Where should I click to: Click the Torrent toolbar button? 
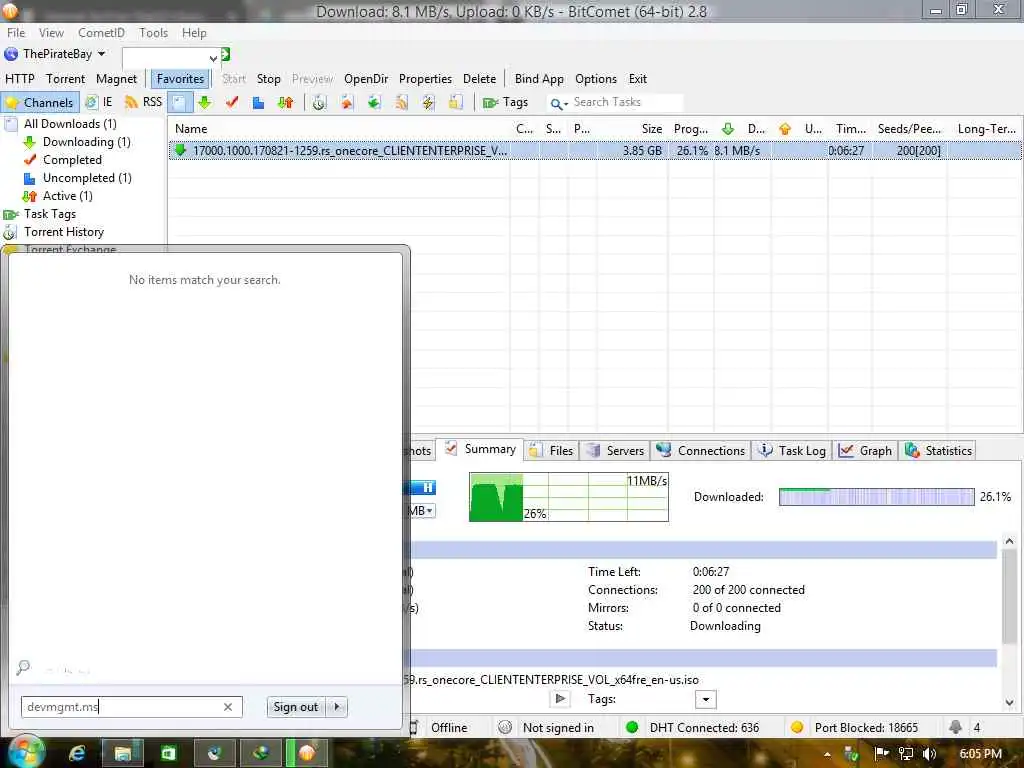[x=65, y=79]
